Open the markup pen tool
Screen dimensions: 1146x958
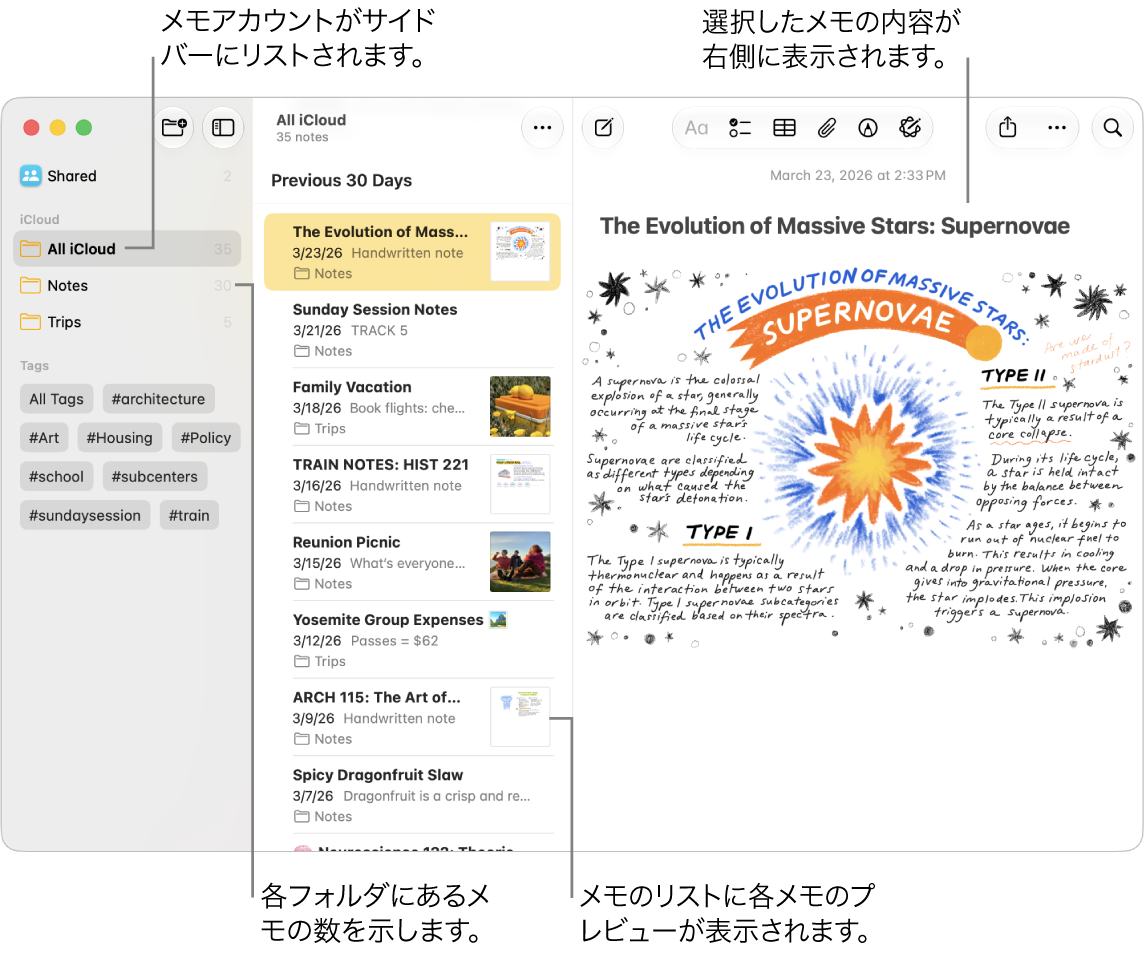868,128
